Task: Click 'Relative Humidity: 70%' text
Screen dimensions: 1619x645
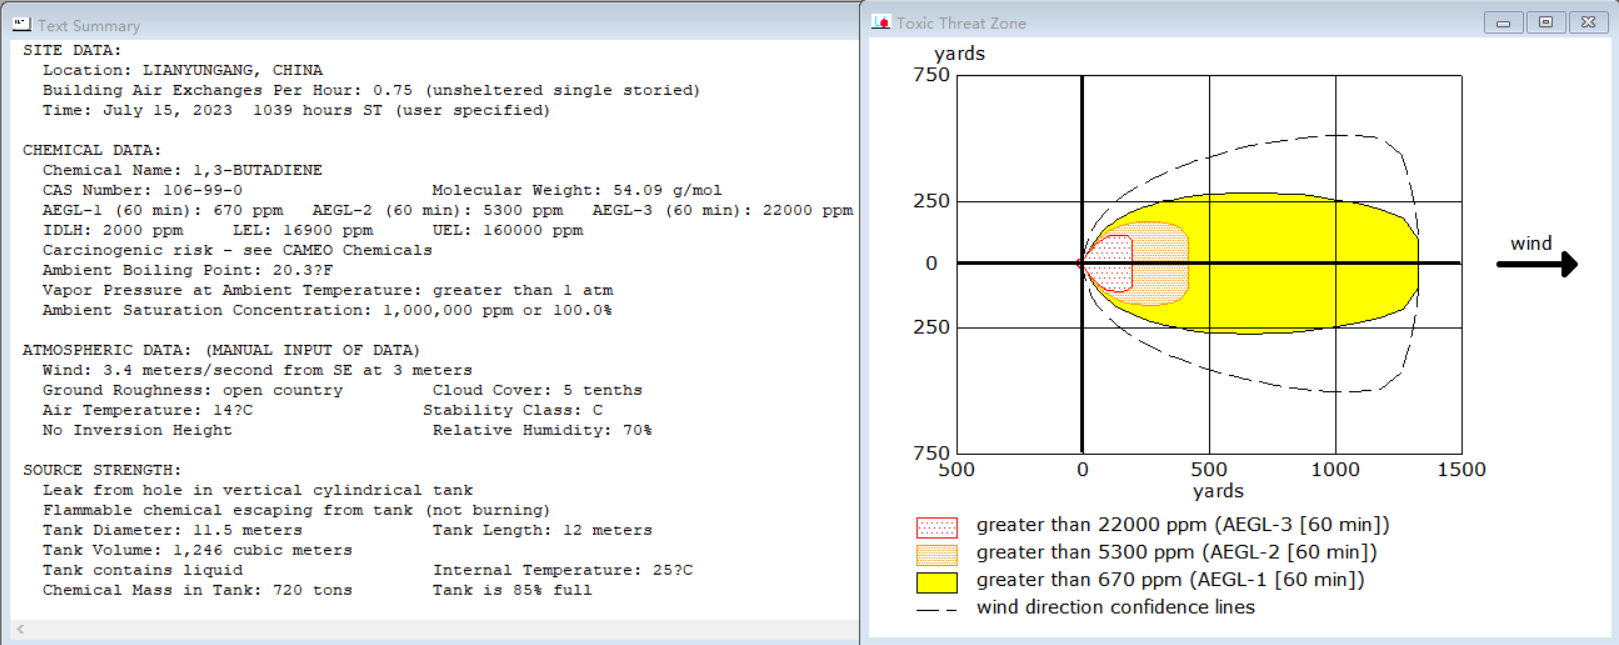Action: pyautogui.click(x=542, y=430)
